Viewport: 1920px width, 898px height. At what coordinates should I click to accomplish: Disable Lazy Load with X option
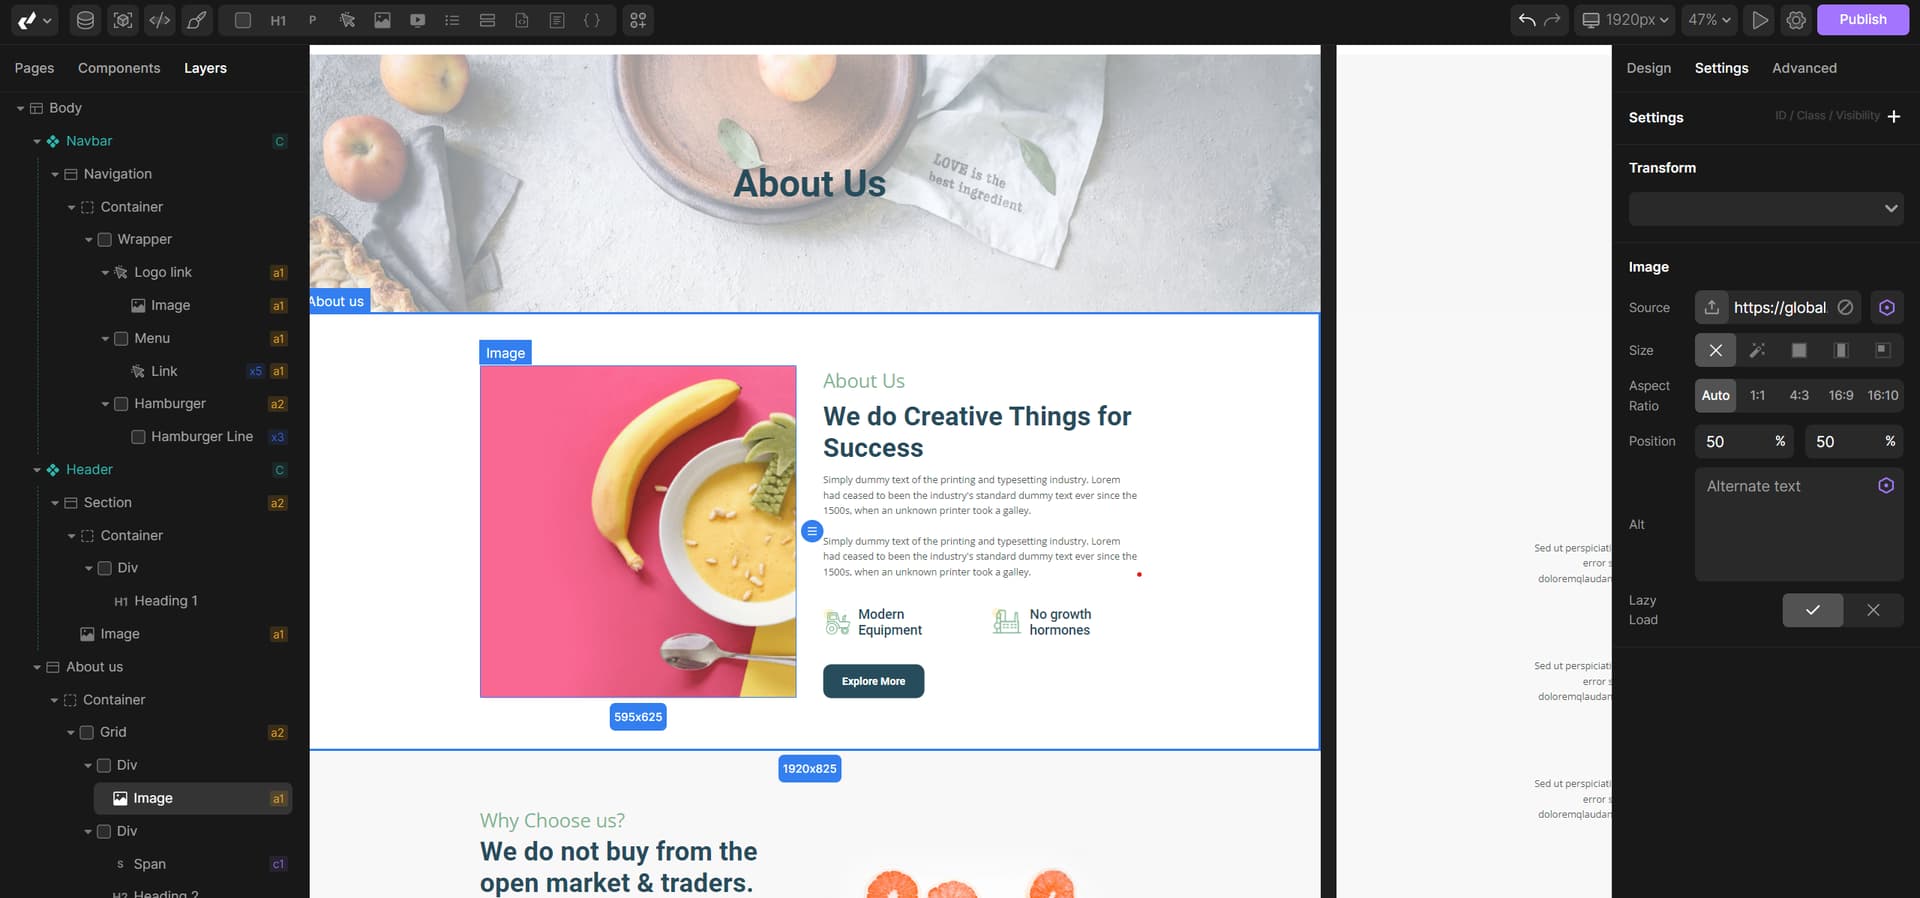coord(1873,610)
